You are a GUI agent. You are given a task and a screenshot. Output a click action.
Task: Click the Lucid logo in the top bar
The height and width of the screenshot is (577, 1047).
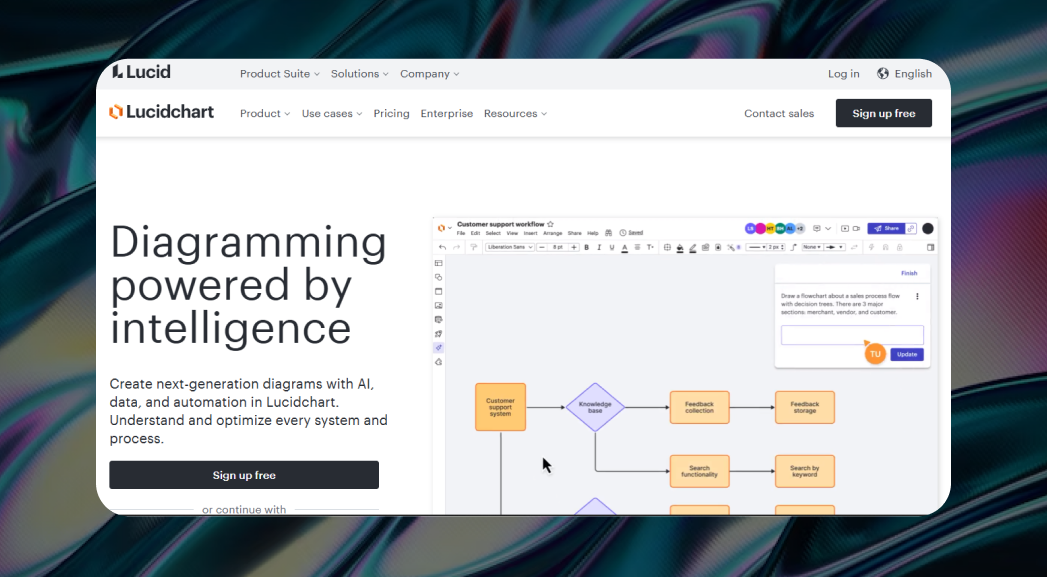pyautogui.click(x=141, y=71)
